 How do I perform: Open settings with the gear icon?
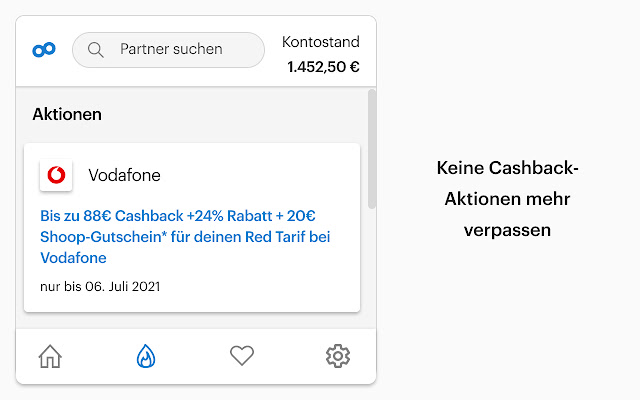point(338,356)
